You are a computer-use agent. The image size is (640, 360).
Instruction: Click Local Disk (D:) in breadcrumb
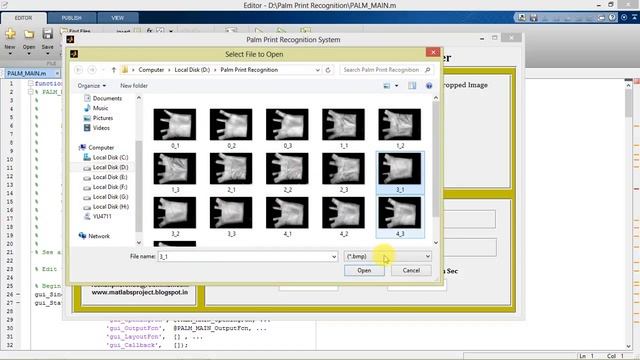[x=192, y=70]
